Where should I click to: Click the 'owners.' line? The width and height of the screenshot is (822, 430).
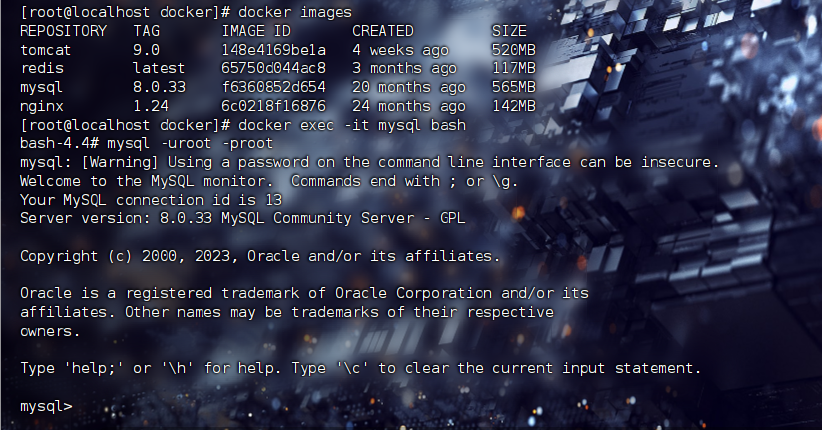[50, 331]
